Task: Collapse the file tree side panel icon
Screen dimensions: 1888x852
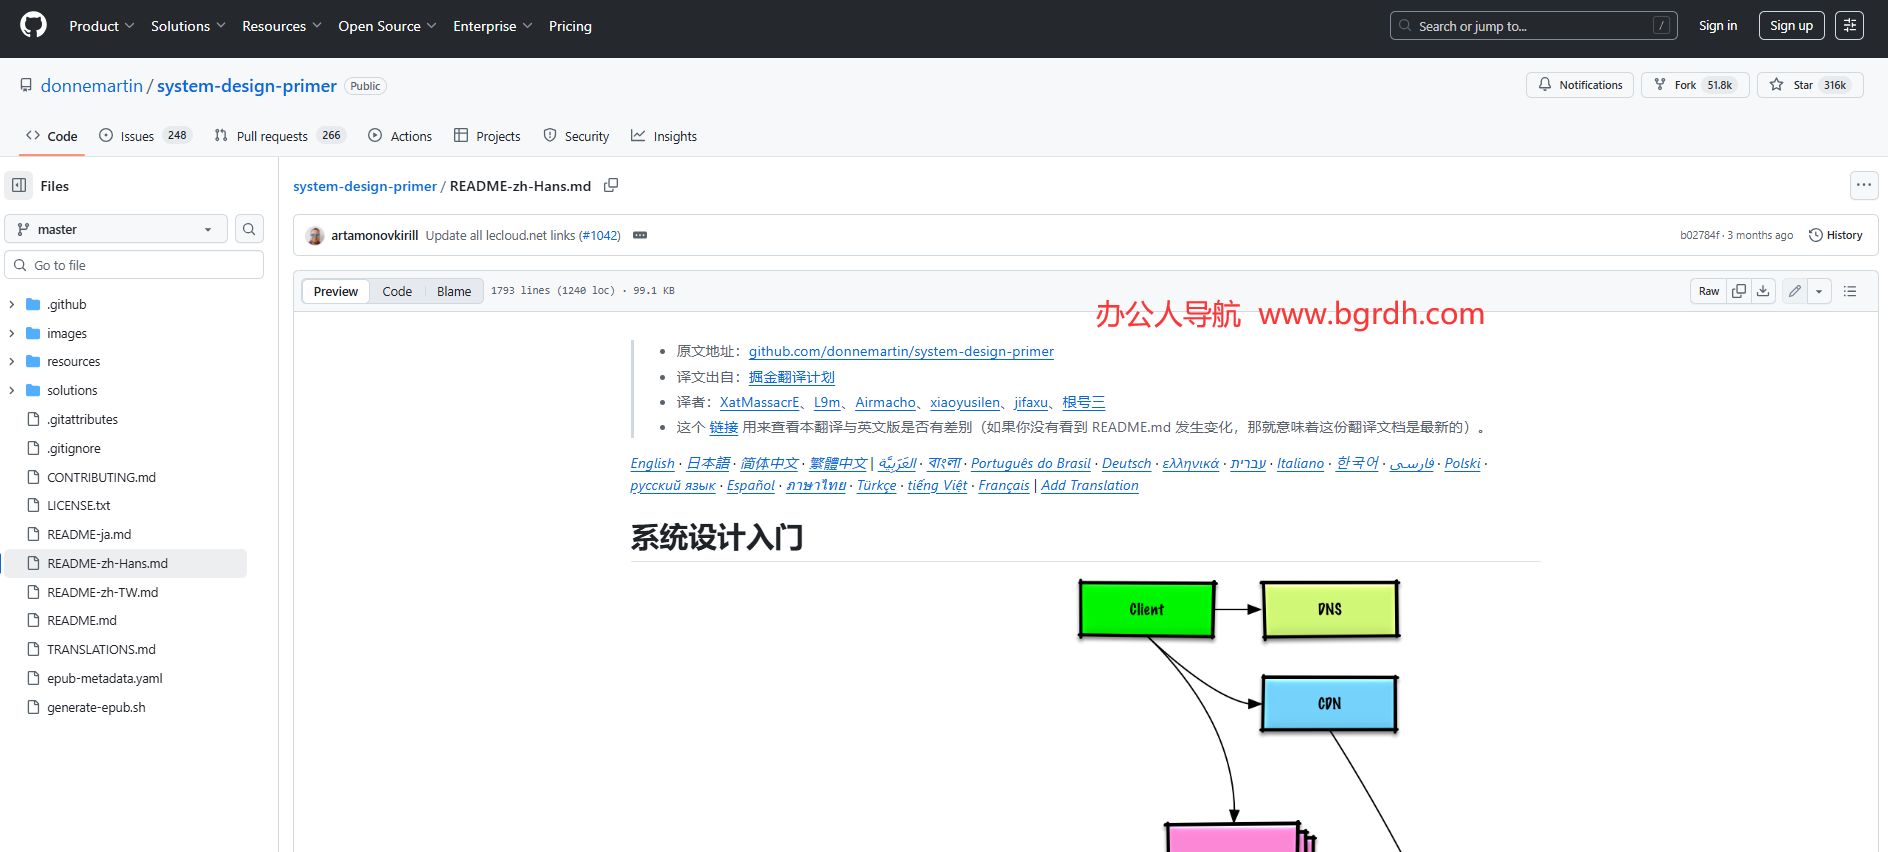Action: point(19,185)
